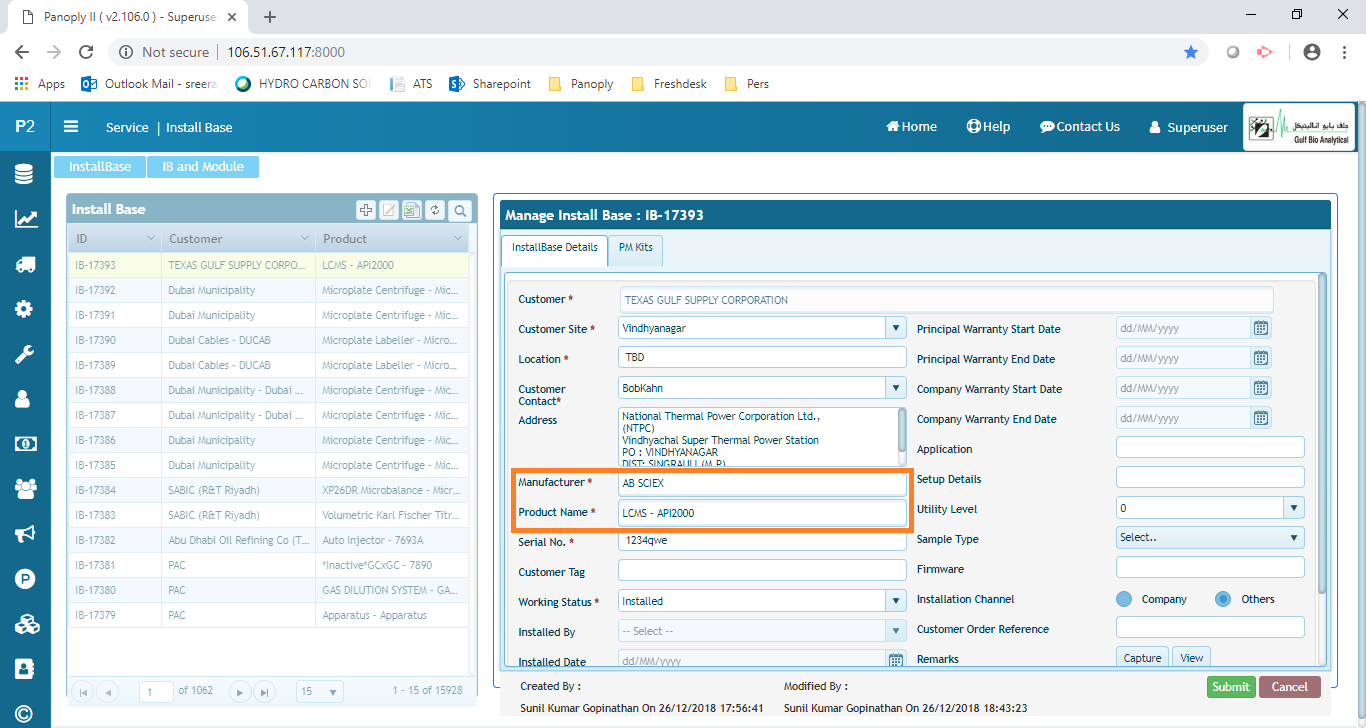Image resolution: width=1366 pixels, height=728 pixels.
Task: Open the Superuser account menu
Action: pos(1188,127)
